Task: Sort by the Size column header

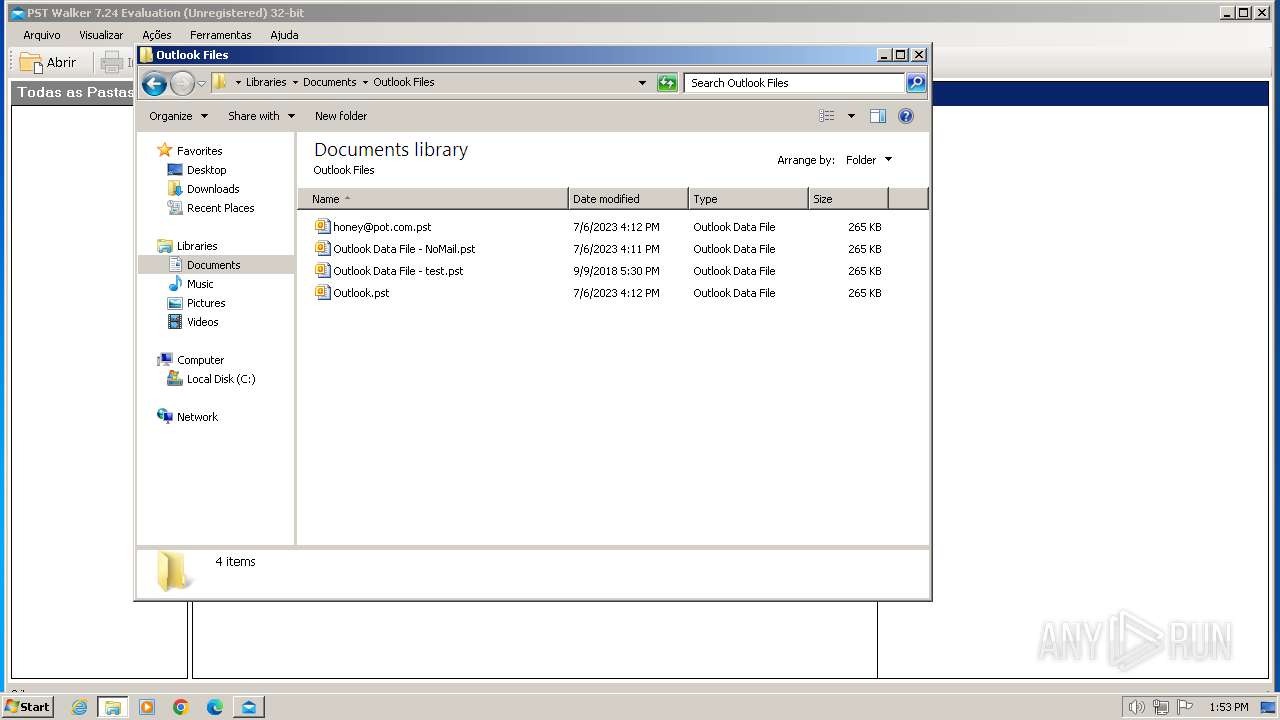Action: click(848, 199)
